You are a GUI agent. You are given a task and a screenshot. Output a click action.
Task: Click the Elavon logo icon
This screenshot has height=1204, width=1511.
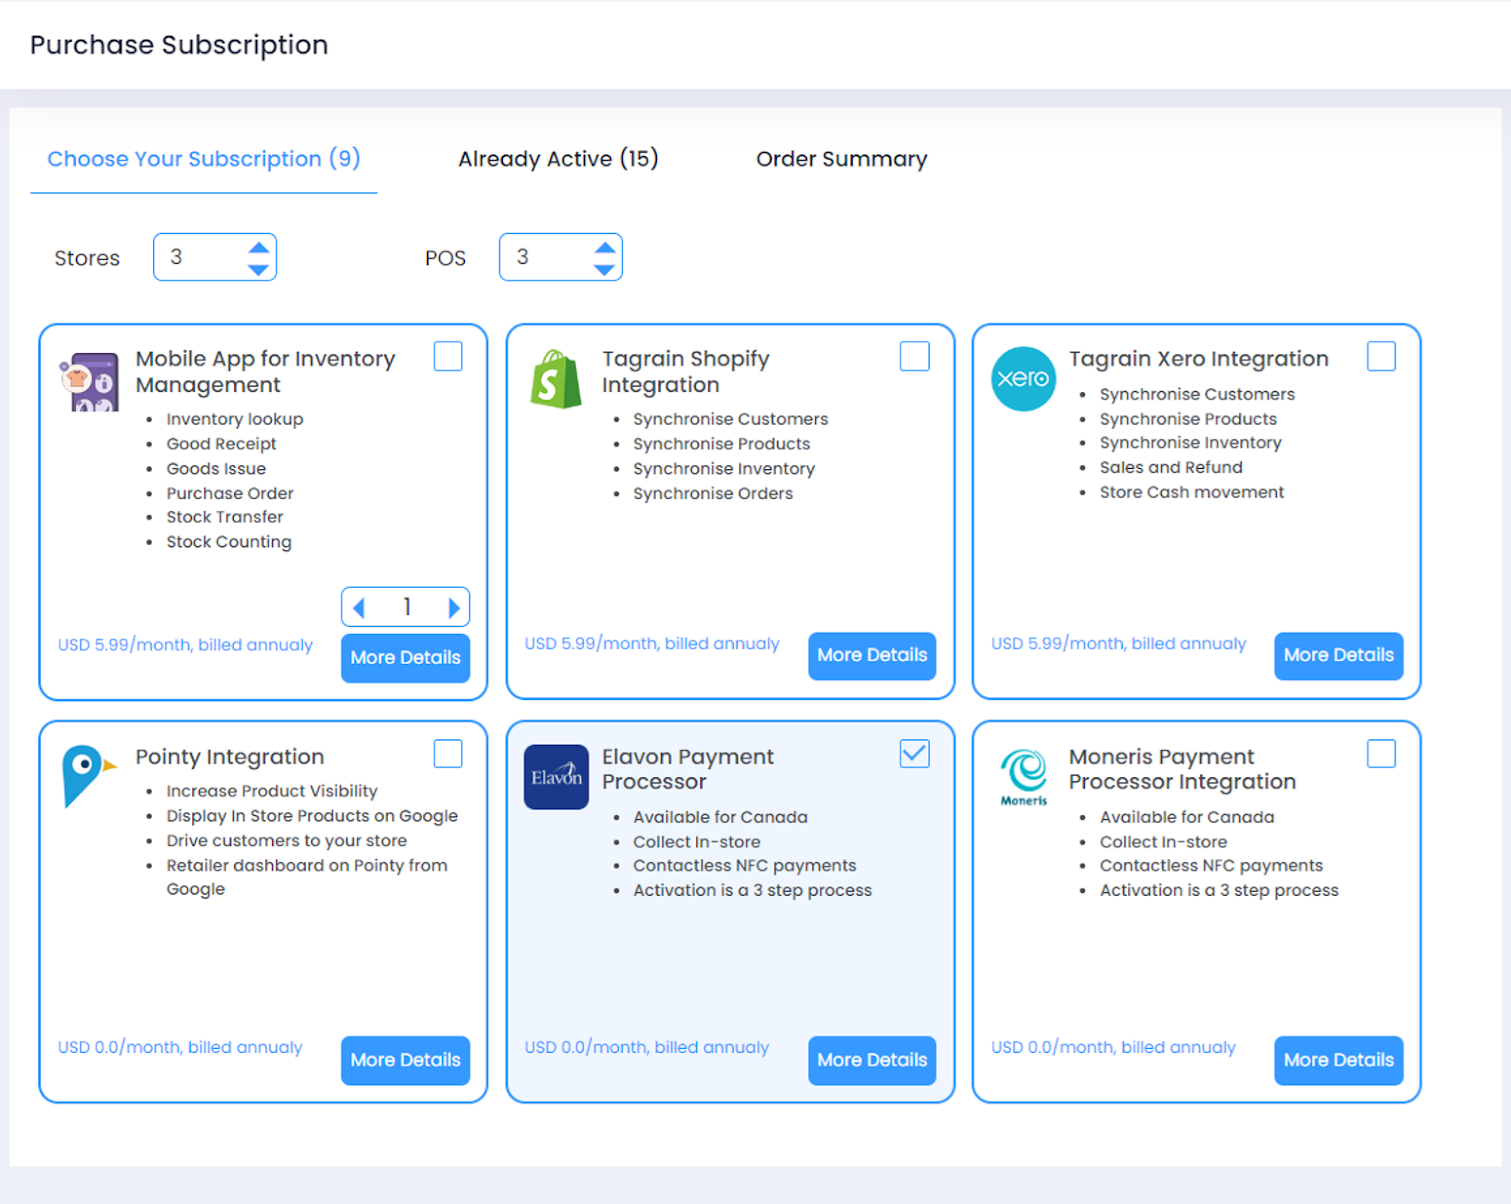(x=556, y=777)
